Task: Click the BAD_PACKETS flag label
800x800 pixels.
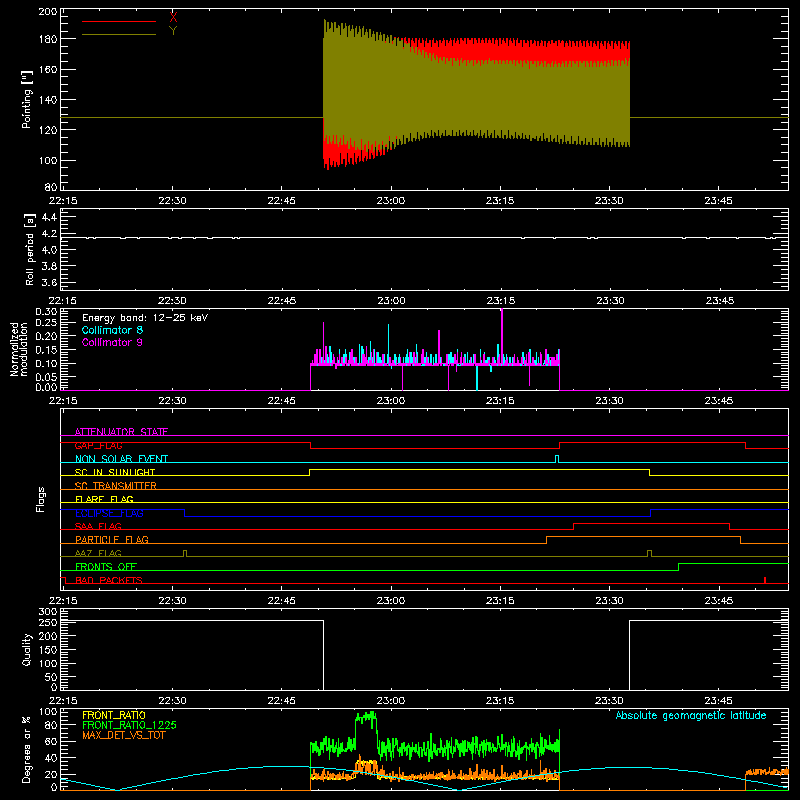Action: coord(109,580)
